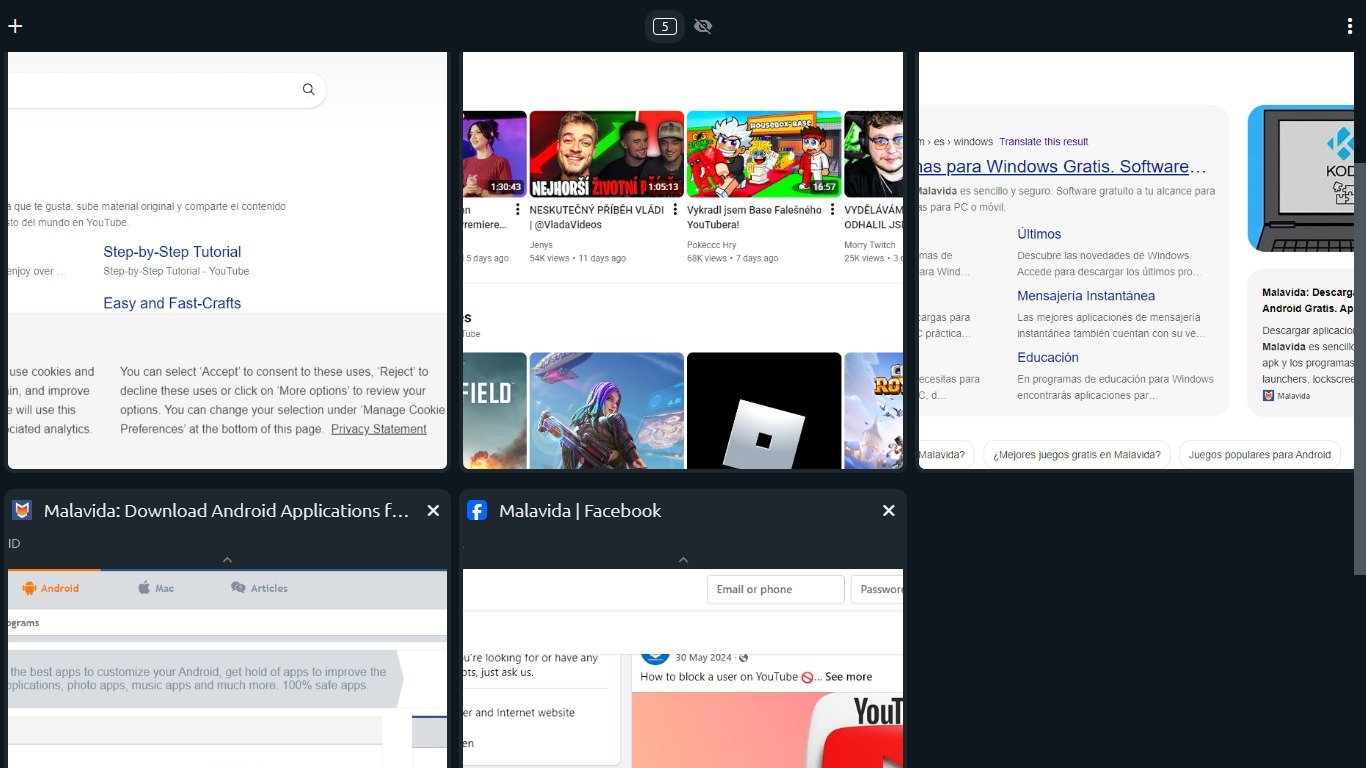This screenshot has height=768, width=1366.
Task: Switch to incognito tabs view
Action: point(703,26)
